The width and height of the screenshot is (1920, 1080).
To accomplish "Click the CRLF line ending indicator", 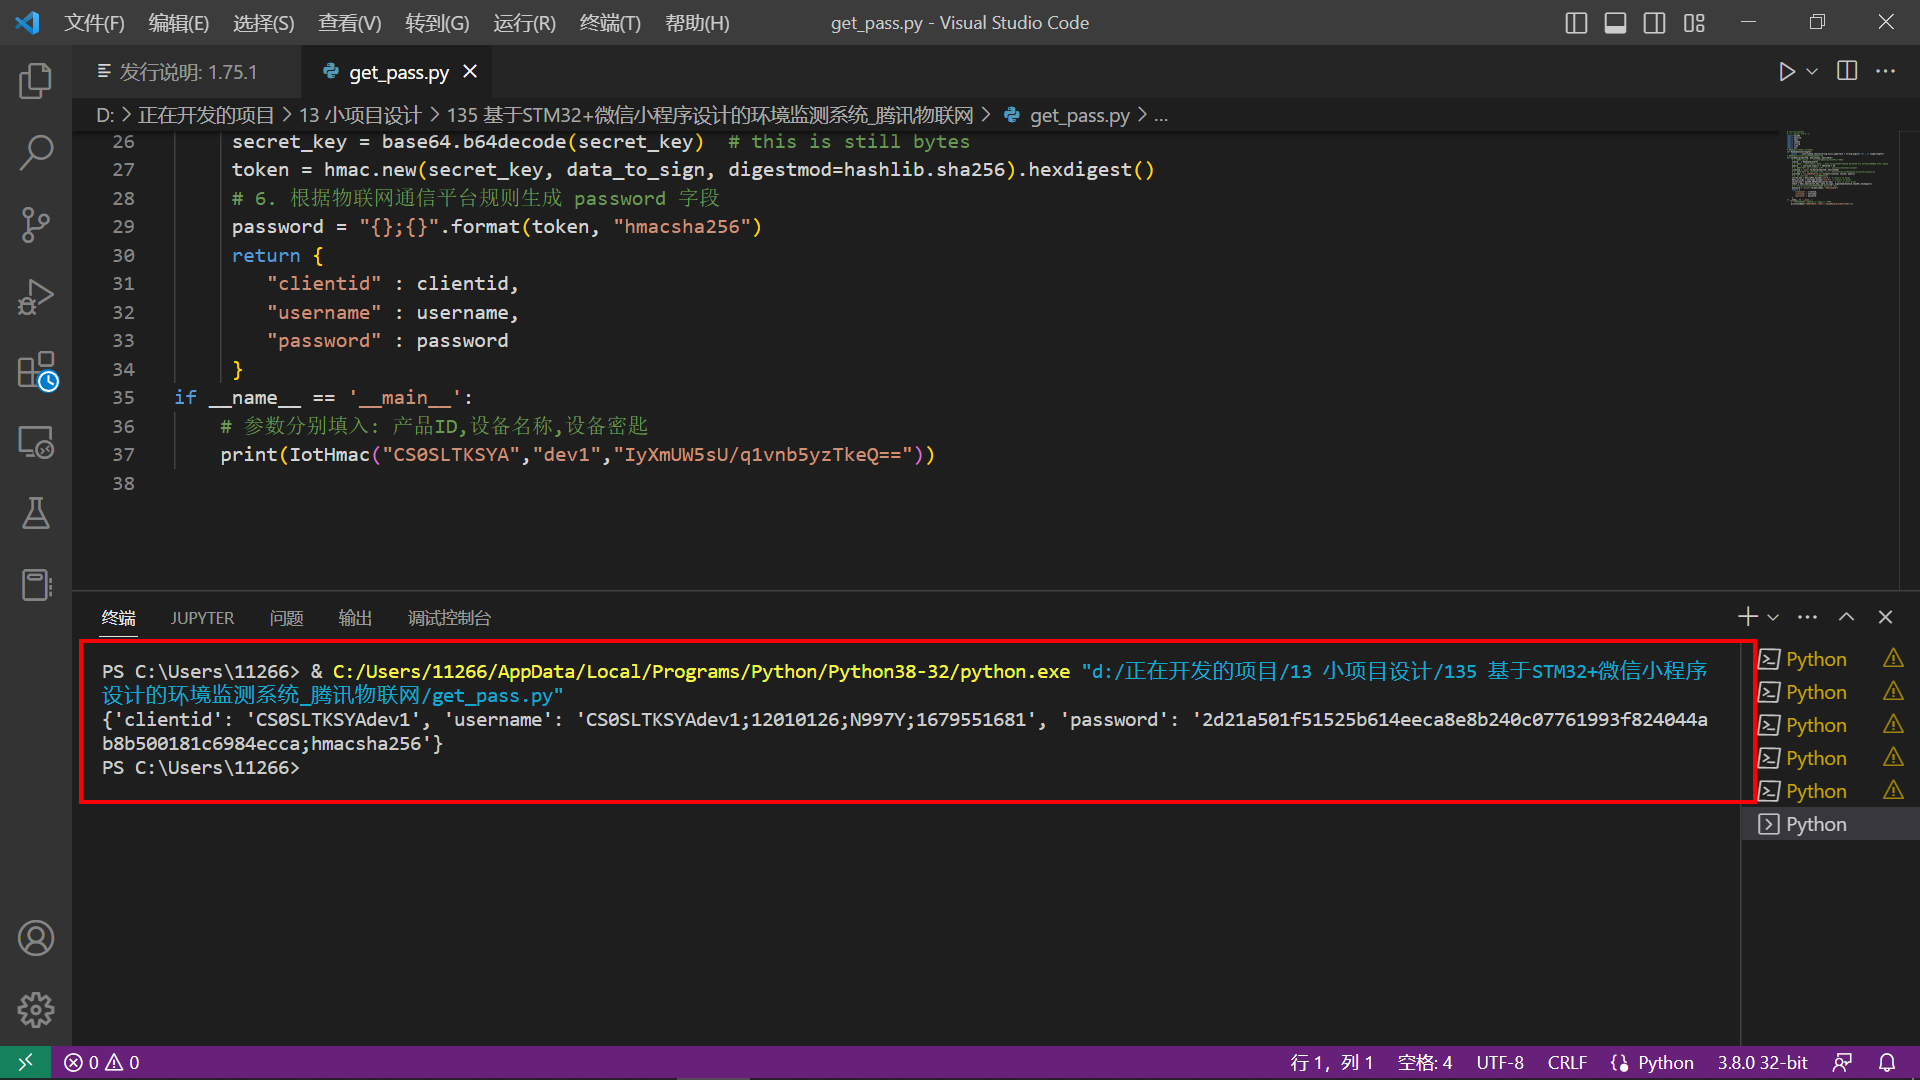I will click(x=1566, y=1063).
